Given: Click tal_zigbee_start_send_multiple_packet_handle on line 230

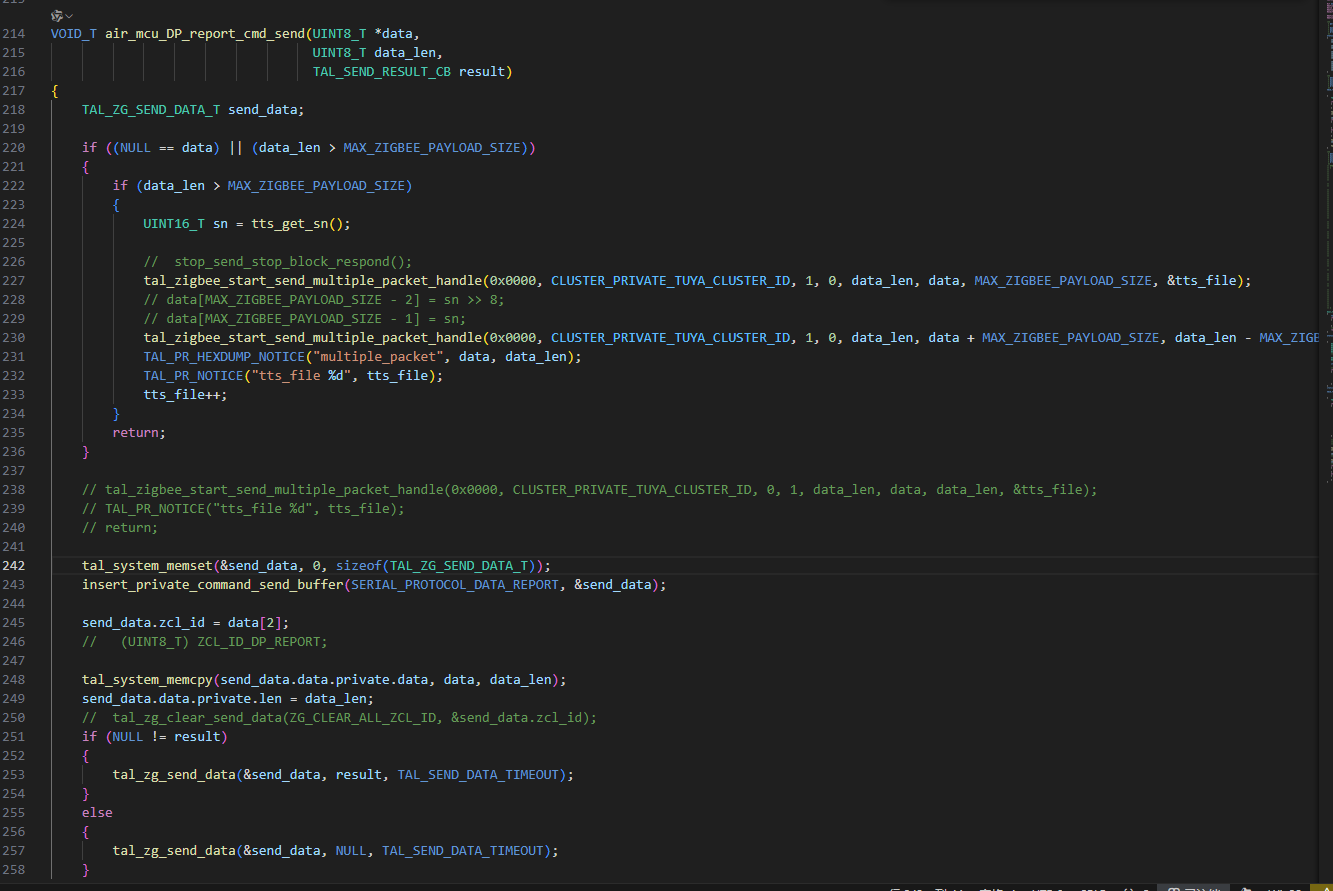Looking at the screenshot, I should point(312,338).
